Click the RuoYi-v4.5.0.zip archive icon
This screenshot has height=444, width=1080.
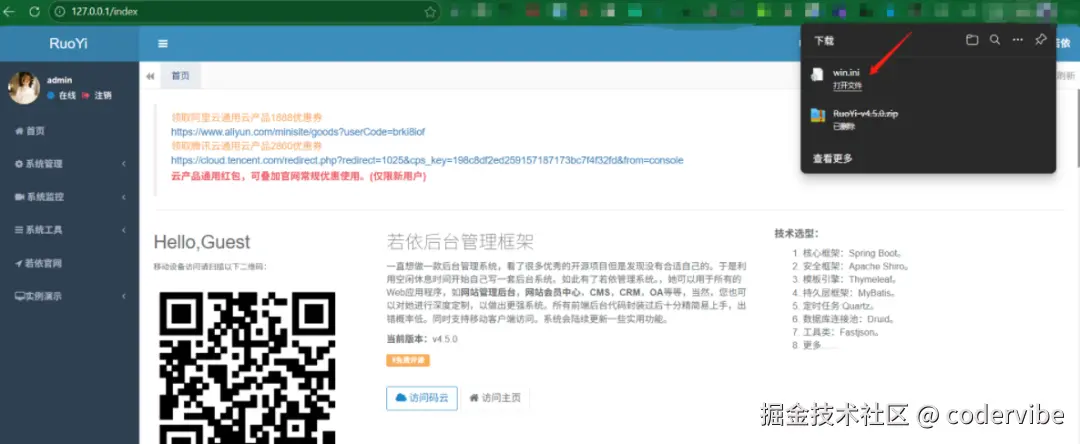coord(818,115)
